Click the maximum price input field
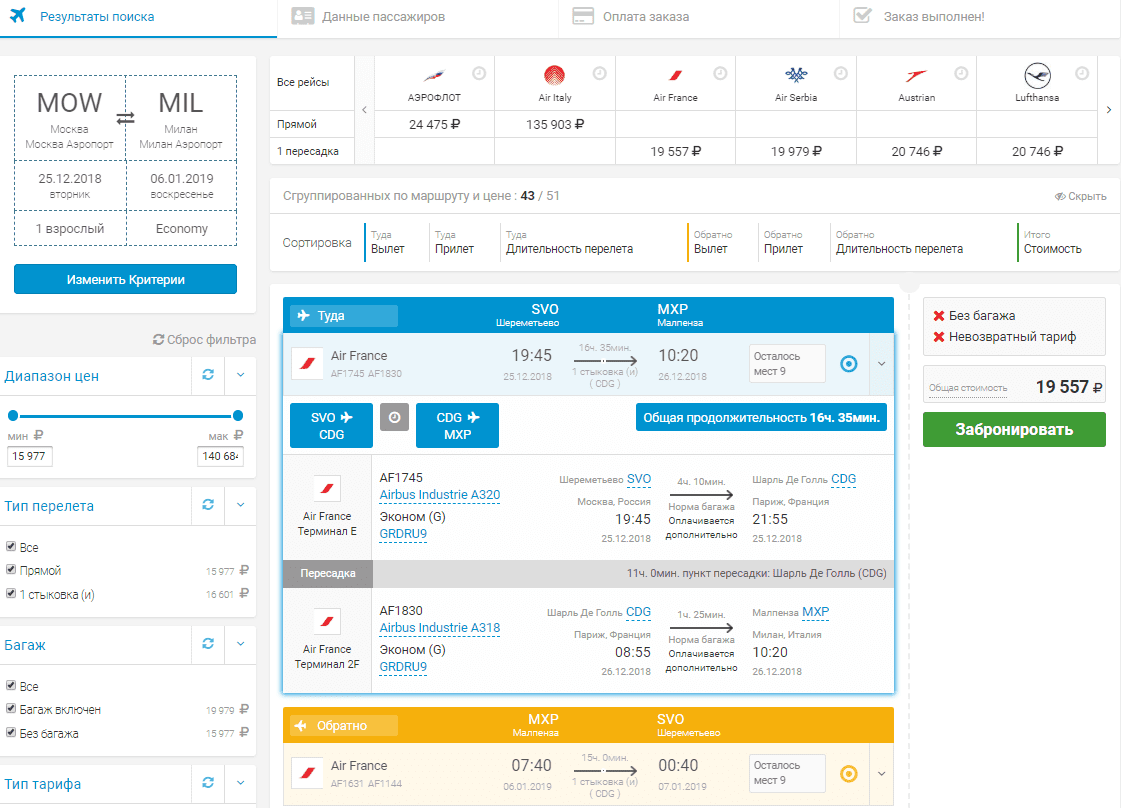Screen dimensions: 1121x808 coord(220,456)
